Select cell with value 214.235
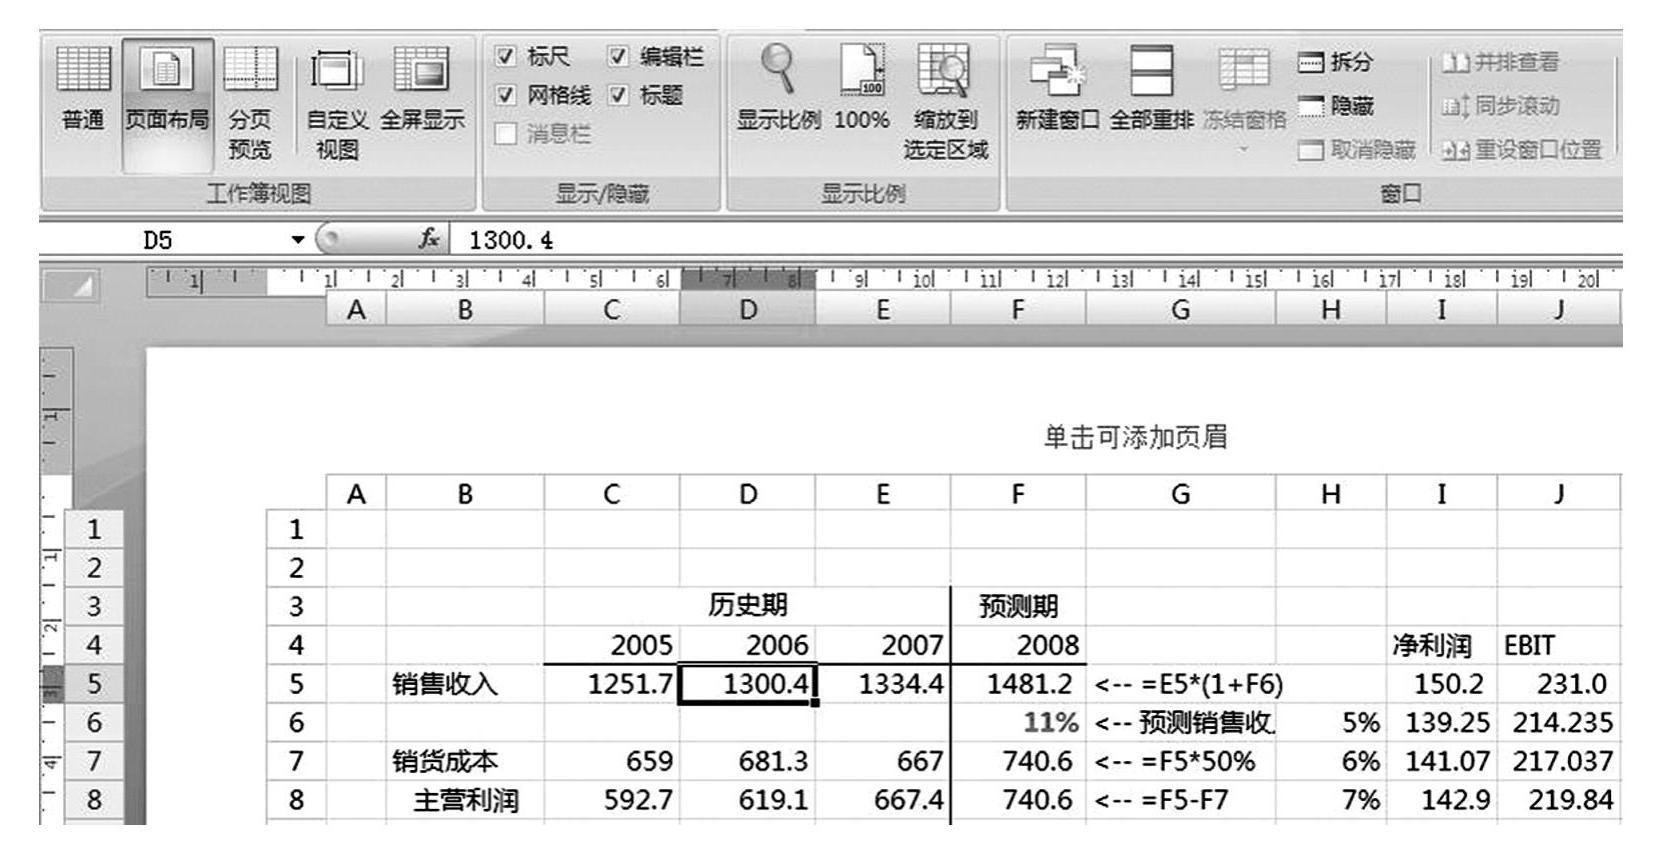 1559,722
